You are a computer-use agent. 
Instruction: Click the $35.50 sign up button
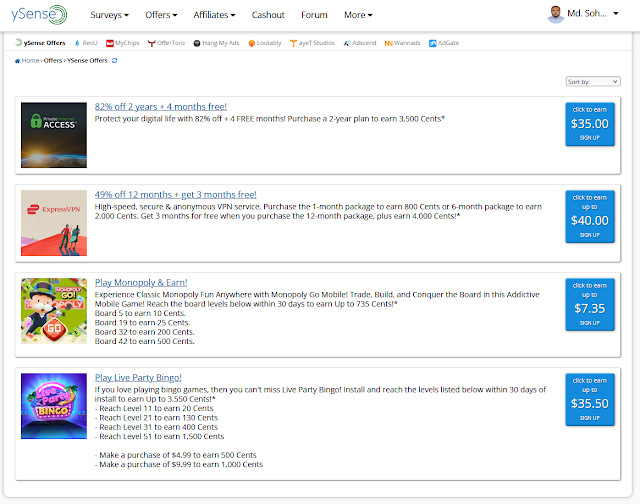click(x=590, y=400)
